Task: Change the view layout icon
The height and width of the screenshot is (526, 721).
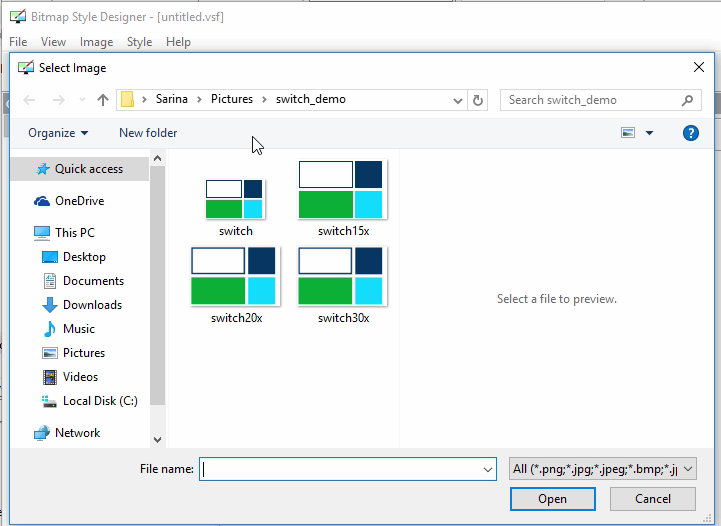Action: click(x=628, y=133)
